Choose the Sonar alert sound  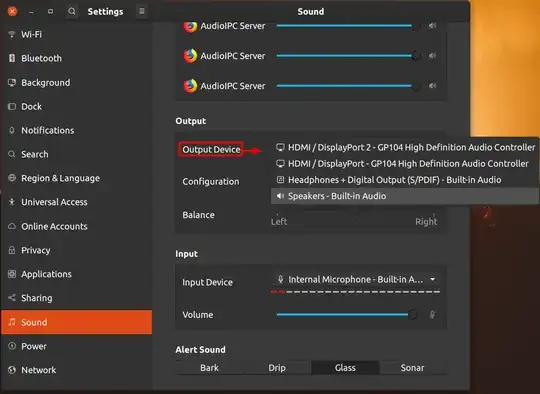tap(413, 368)
